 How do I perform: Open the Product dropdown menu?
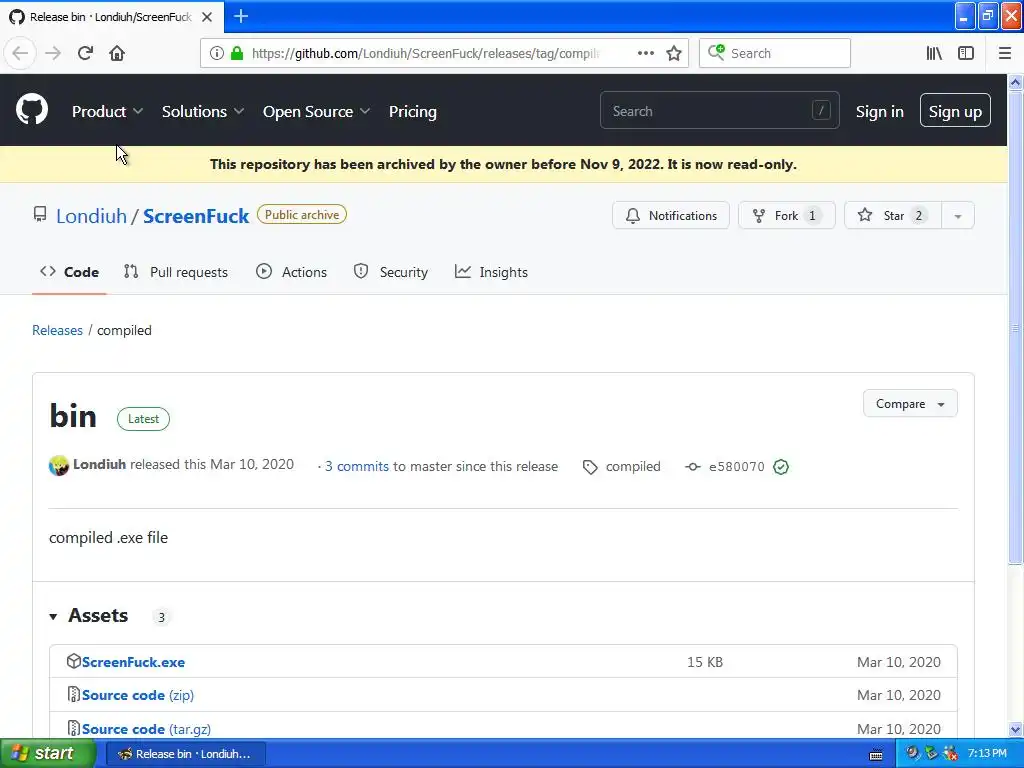107,112
